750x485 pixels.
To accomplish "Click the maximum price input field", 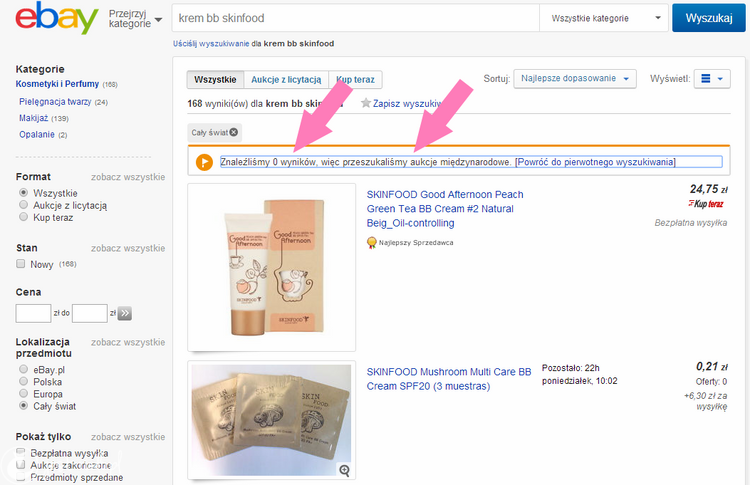I will pyautogui.click(x=89, y=313).
